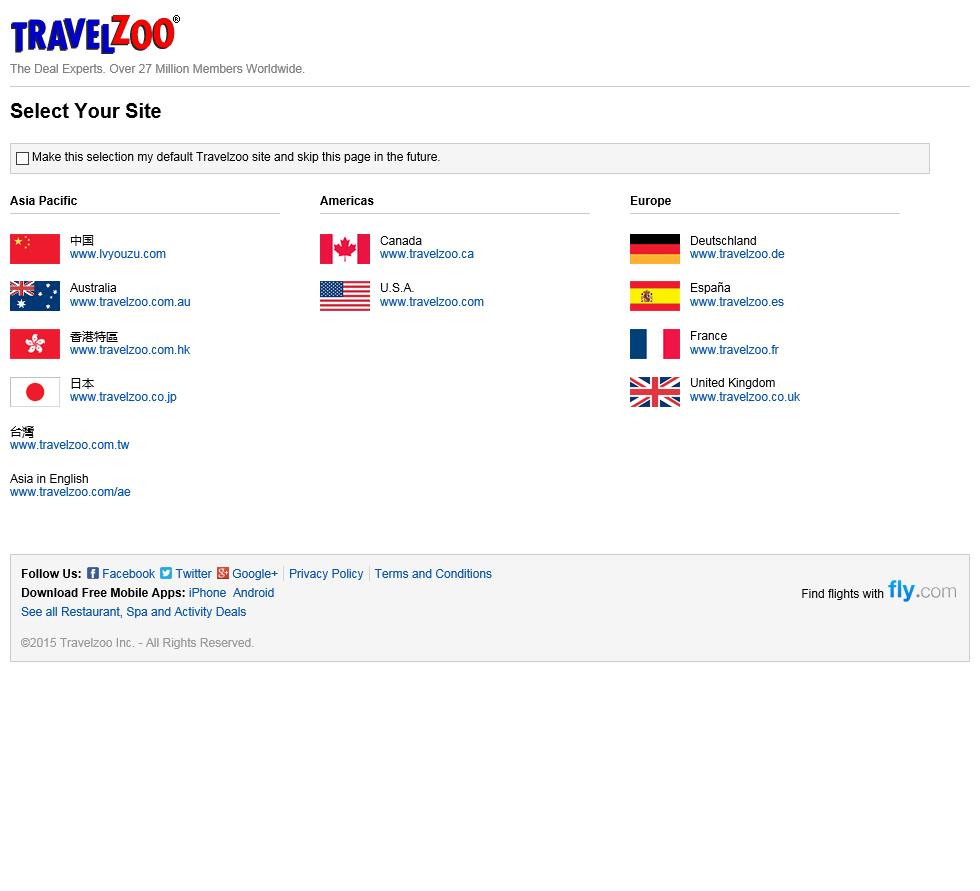The width and height of the screenshot is (980, 891).
Task: Open the www.lvyouzu.com link
Action: coord(118,254)
